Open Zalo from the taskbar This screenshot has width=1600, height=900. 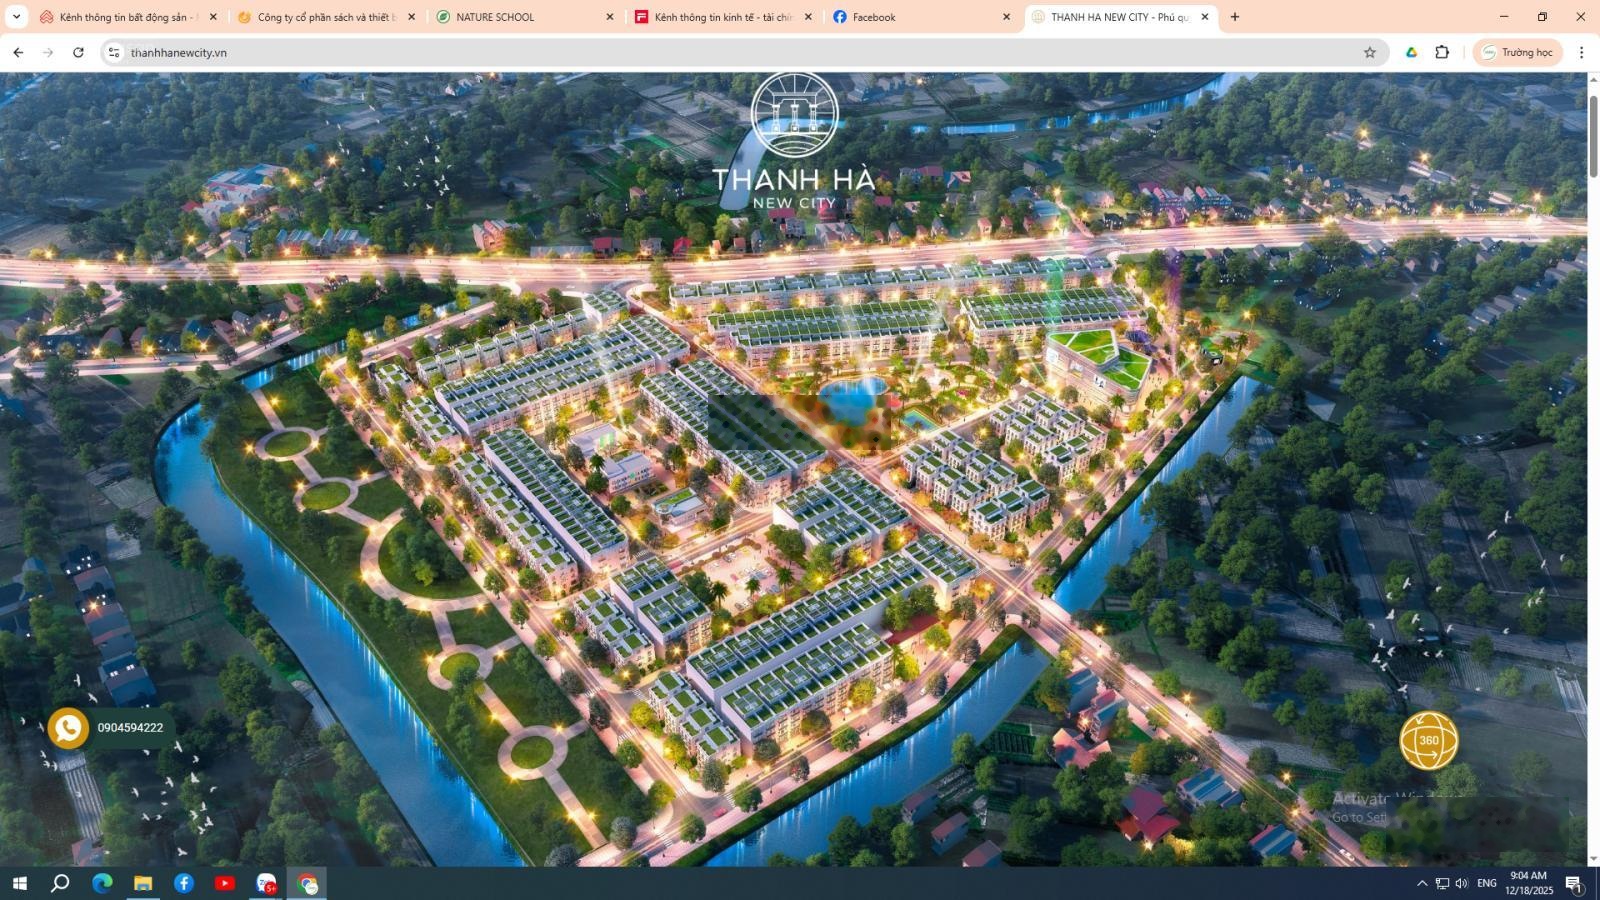tap(266, 883)
